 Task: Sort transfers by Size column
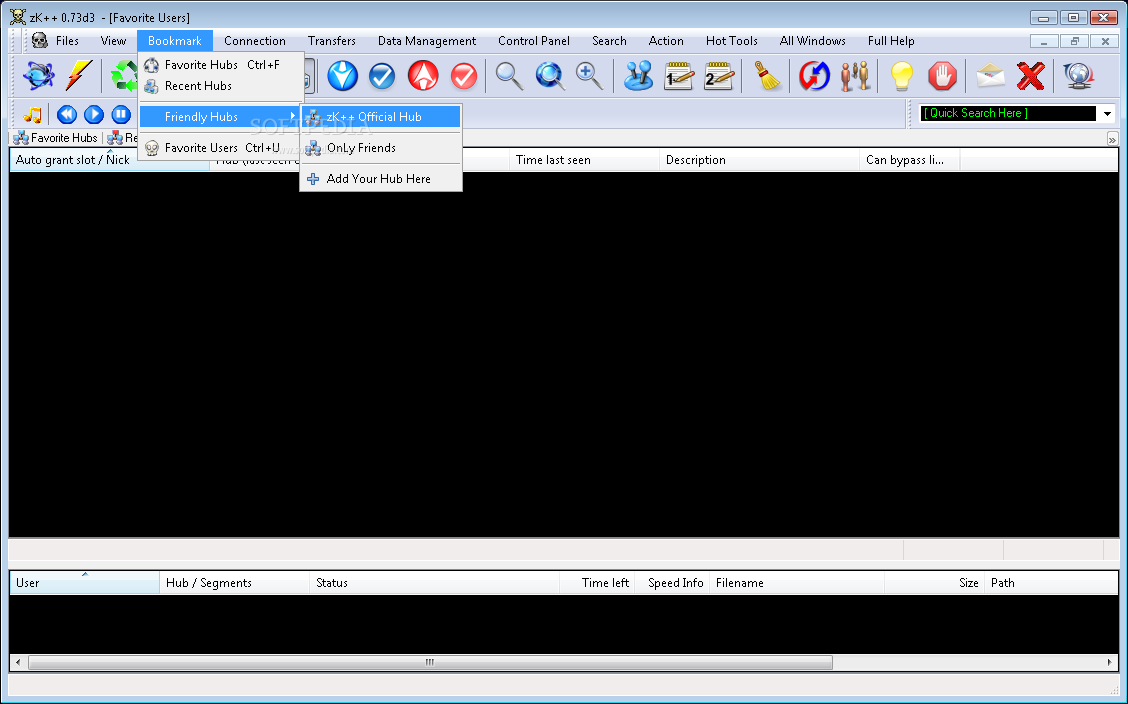click(x=934, y=582)
